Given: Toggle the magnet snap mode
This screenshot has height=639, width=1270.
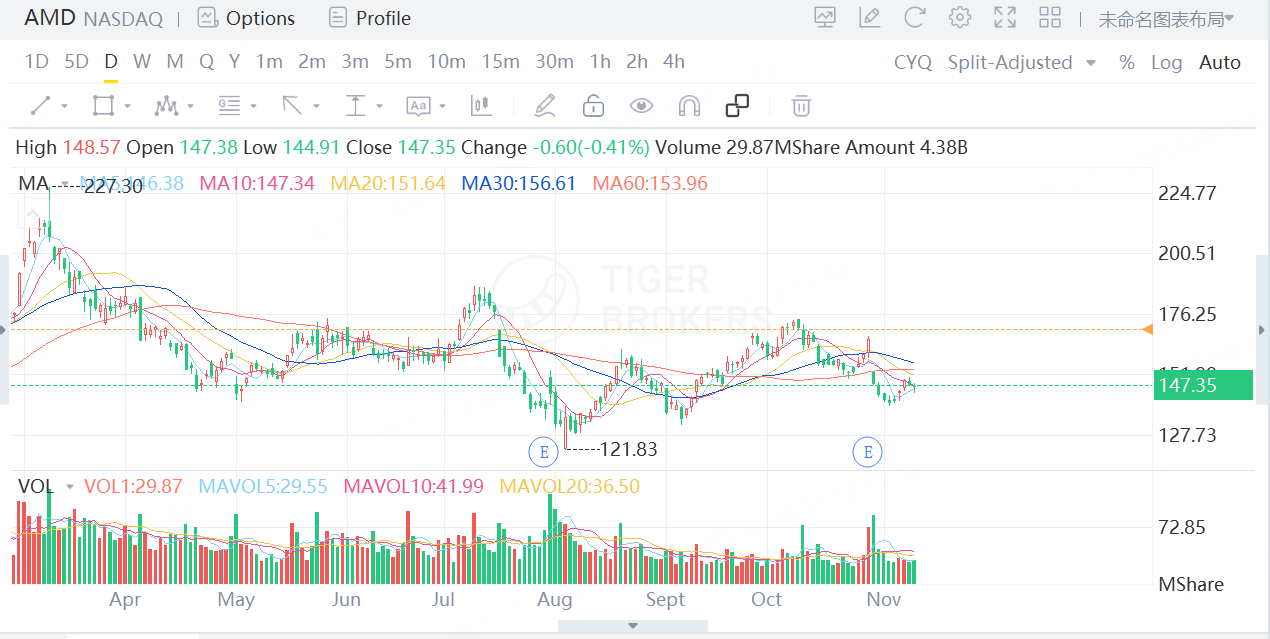Looking at the screenshot, I should coord(689,105).
